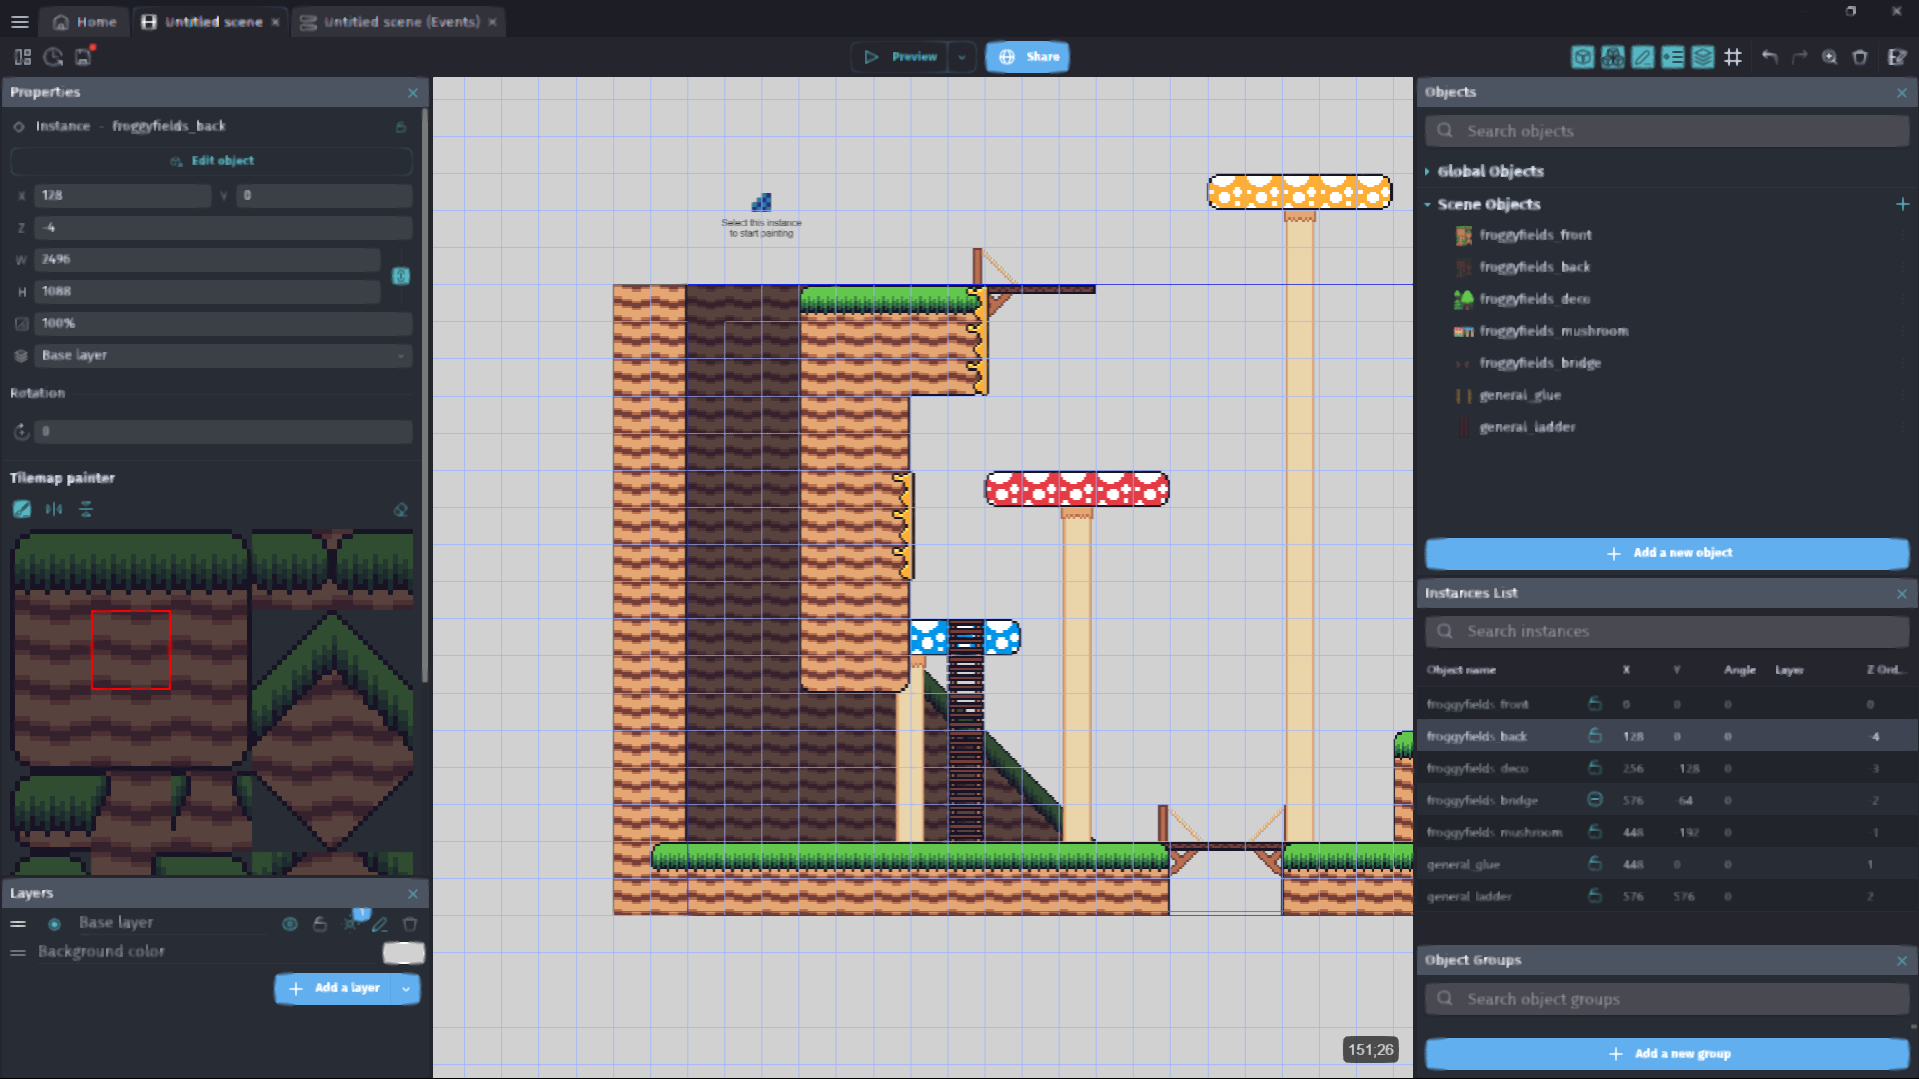Toggle the grid icon in toolbar
The width and height of the screenshot is (1919, 1079).
pos(1733,57)
